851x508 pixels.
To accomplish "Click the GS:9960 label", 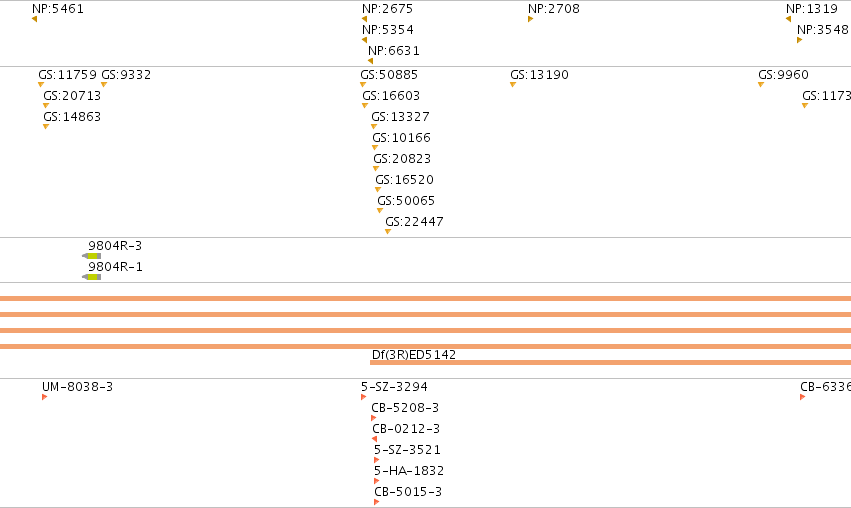I will (783, 74).
